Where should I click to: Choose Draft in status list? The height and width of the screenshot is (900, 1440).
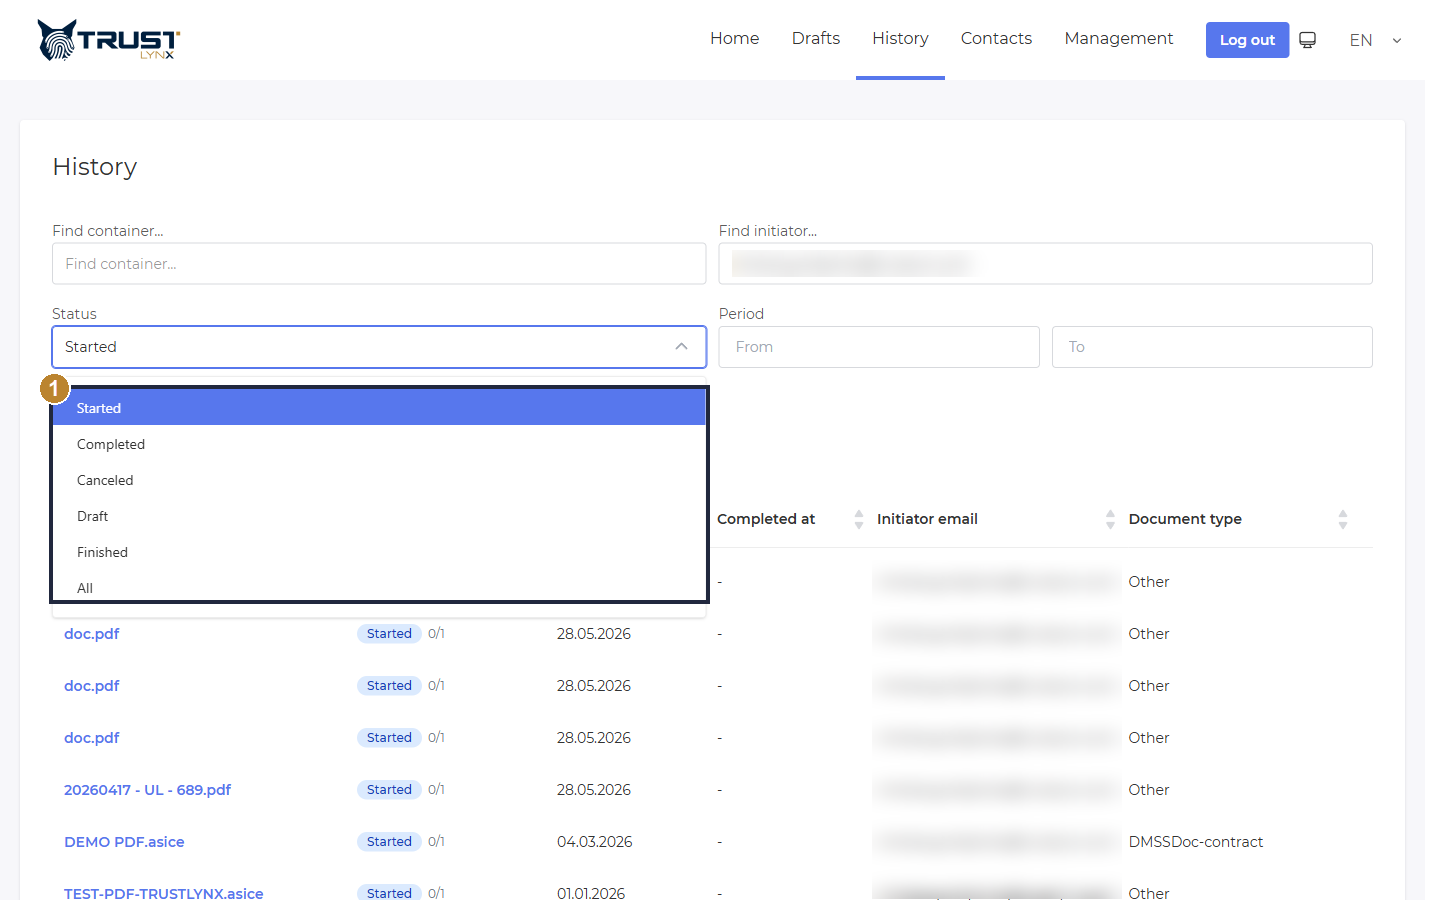click(x=380, y=516)
